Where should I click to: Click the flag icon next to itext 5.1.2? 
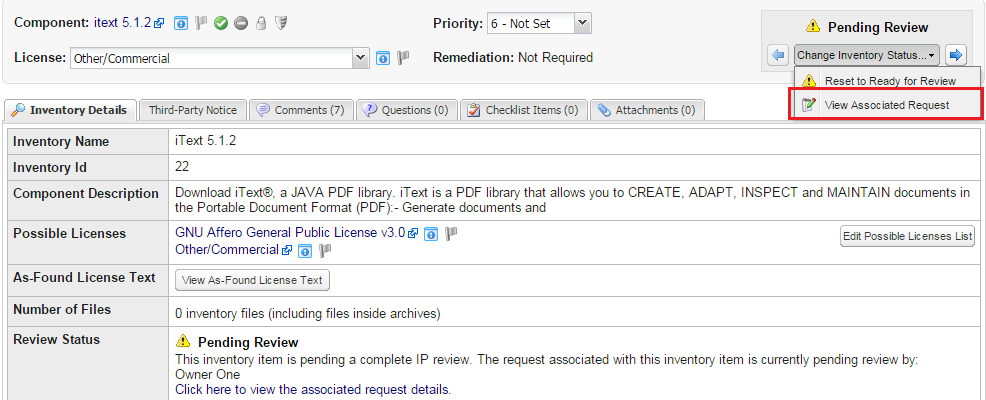click(201, 23)
